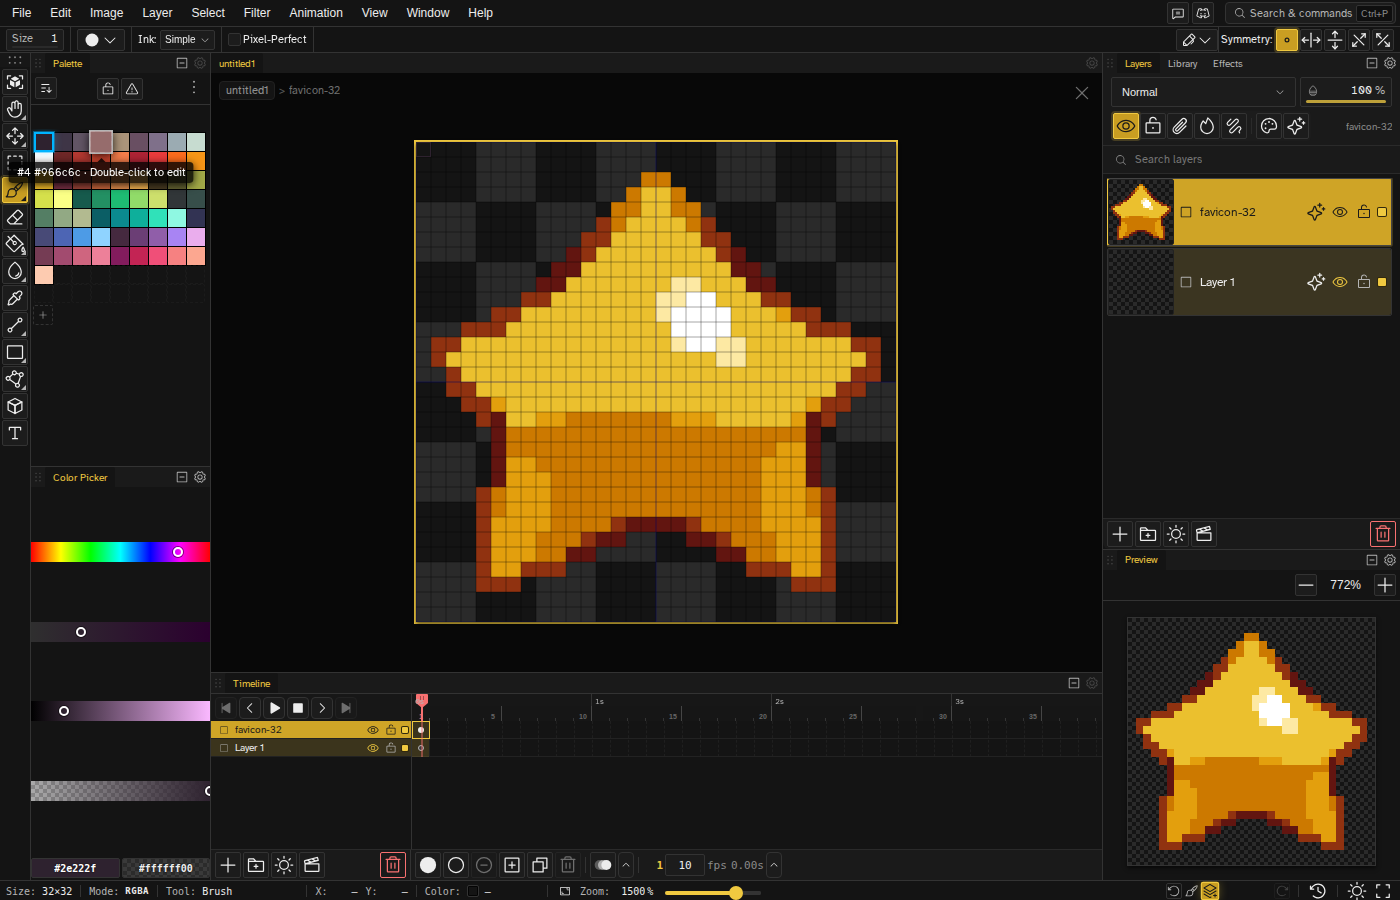Screen dimensions: 1400x900
Task: Check the Layer 1 checkbox in Layers panel
Action: coord(1186,282)
